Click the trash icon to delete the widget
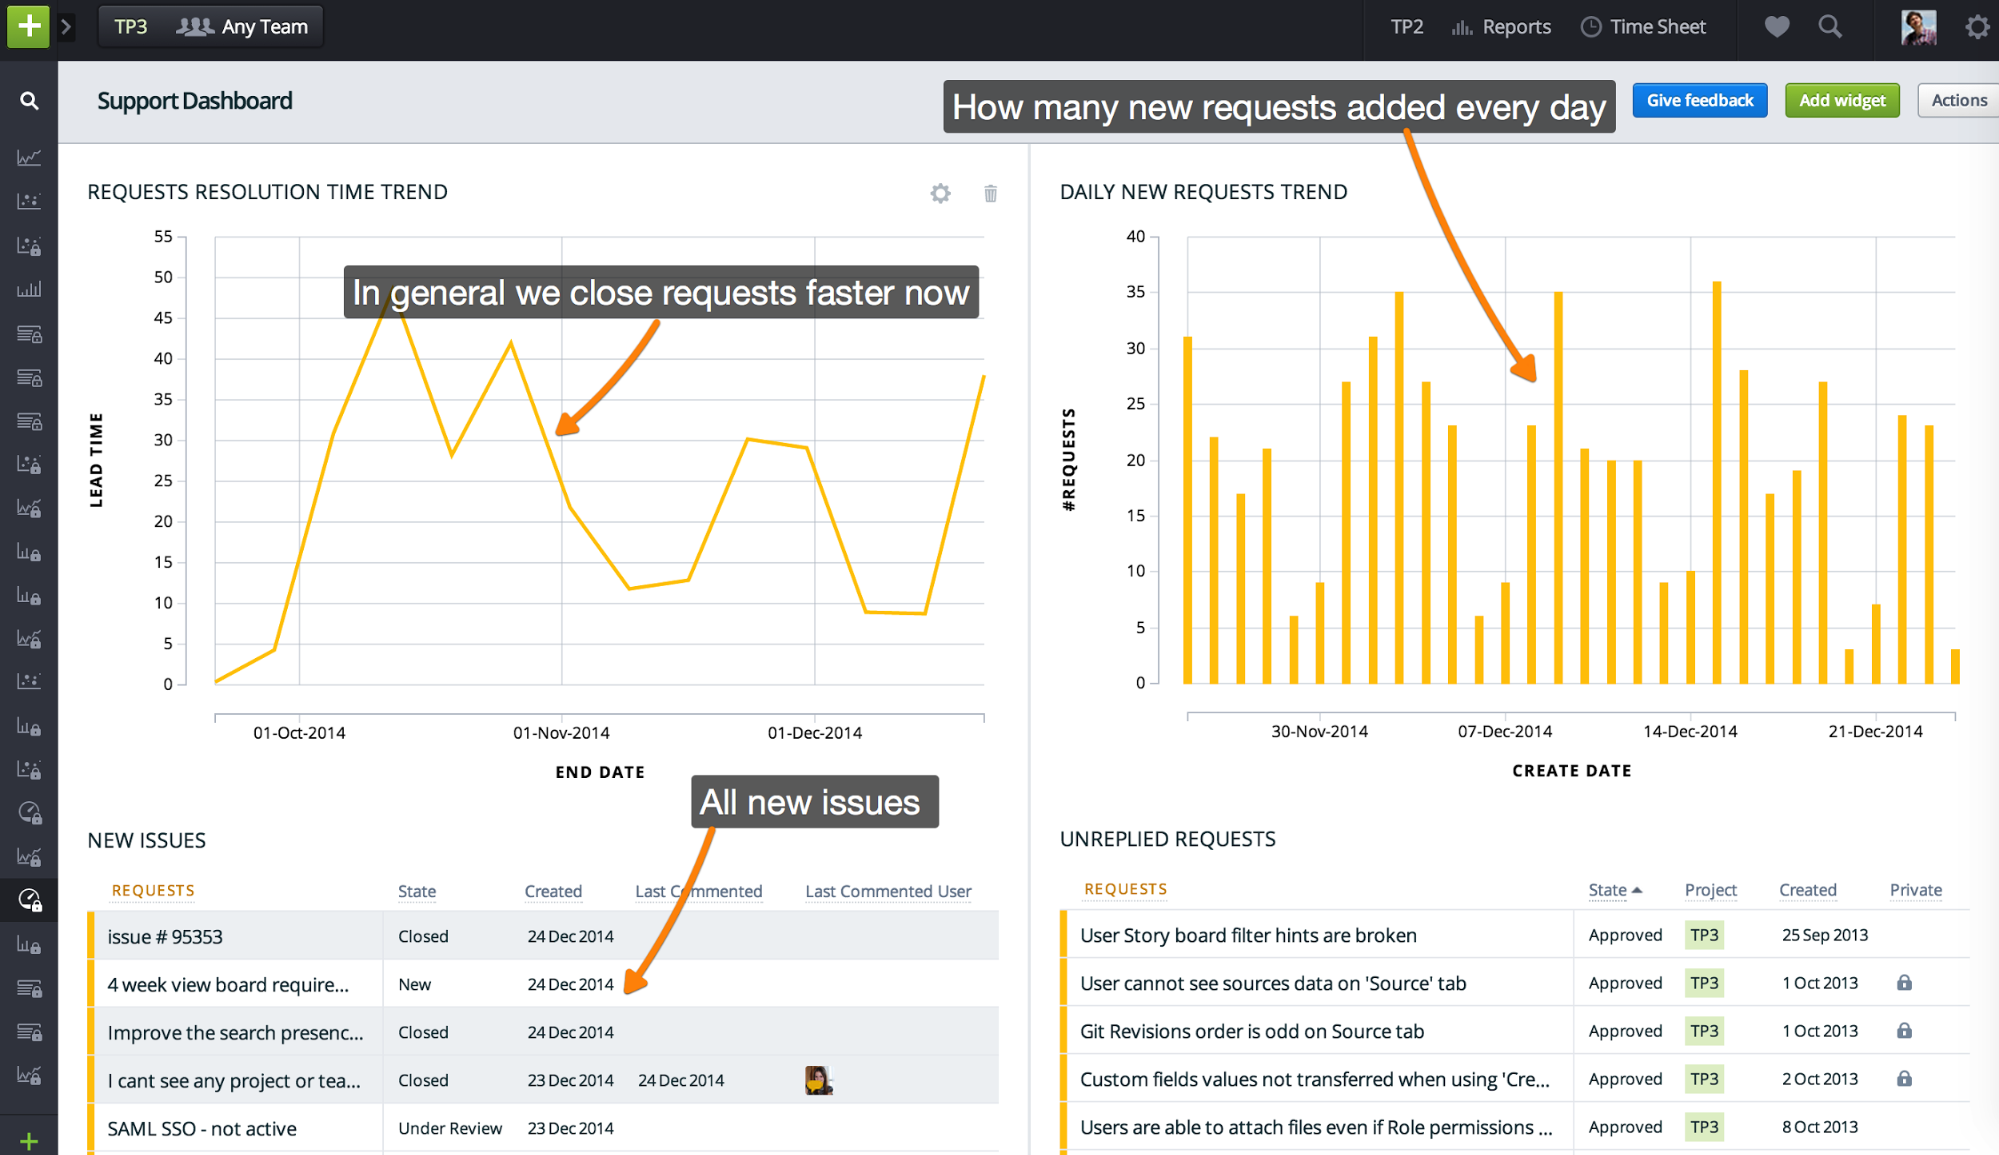The image size is (1999, 1155). click(991, 193)
